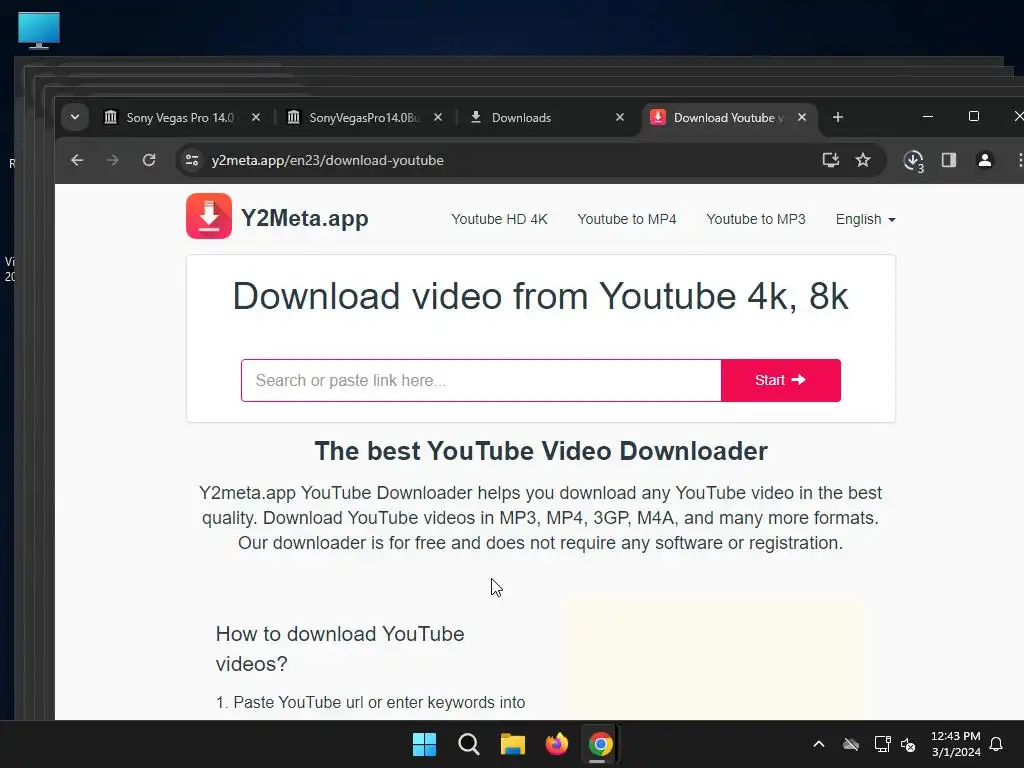This screenshot has height=768, width=1024.
Task: Open the Chrome profile icon
Action: tap(985, 160)
